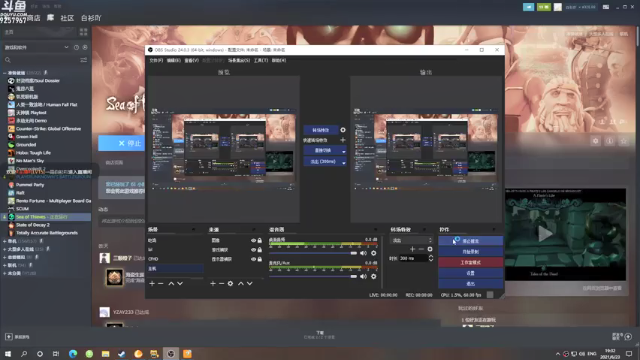Toggle lock on the second source
Viewport: 640px width, 360px height.
click(260, 250)
